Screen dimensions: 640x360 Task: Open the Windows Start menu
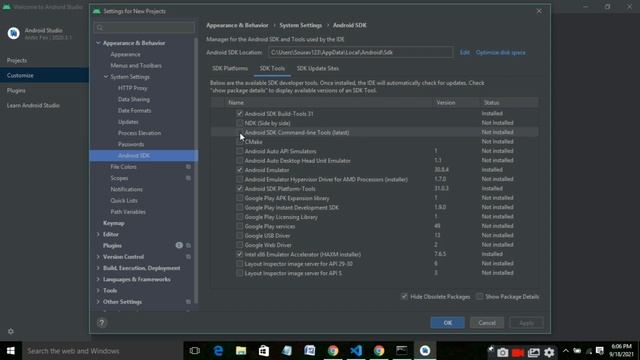(x=11, y=351)
